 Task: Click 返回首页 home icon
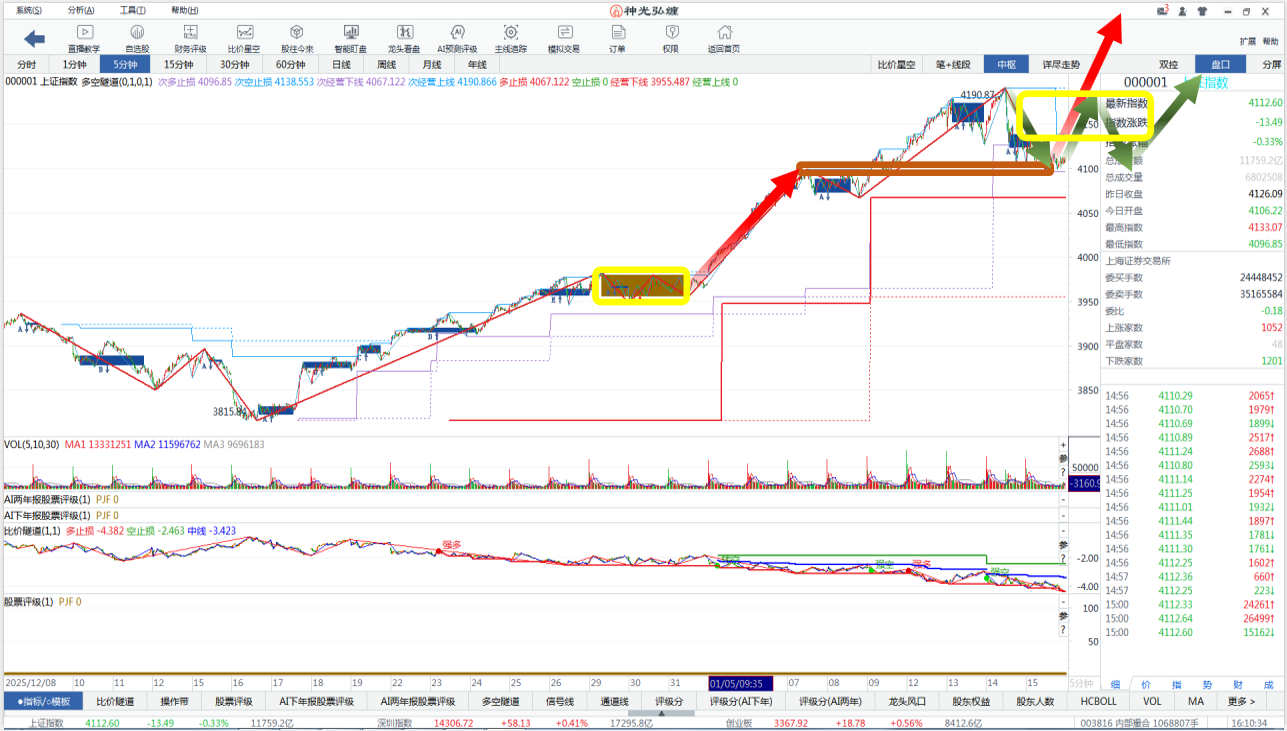(x=724, y=38)
